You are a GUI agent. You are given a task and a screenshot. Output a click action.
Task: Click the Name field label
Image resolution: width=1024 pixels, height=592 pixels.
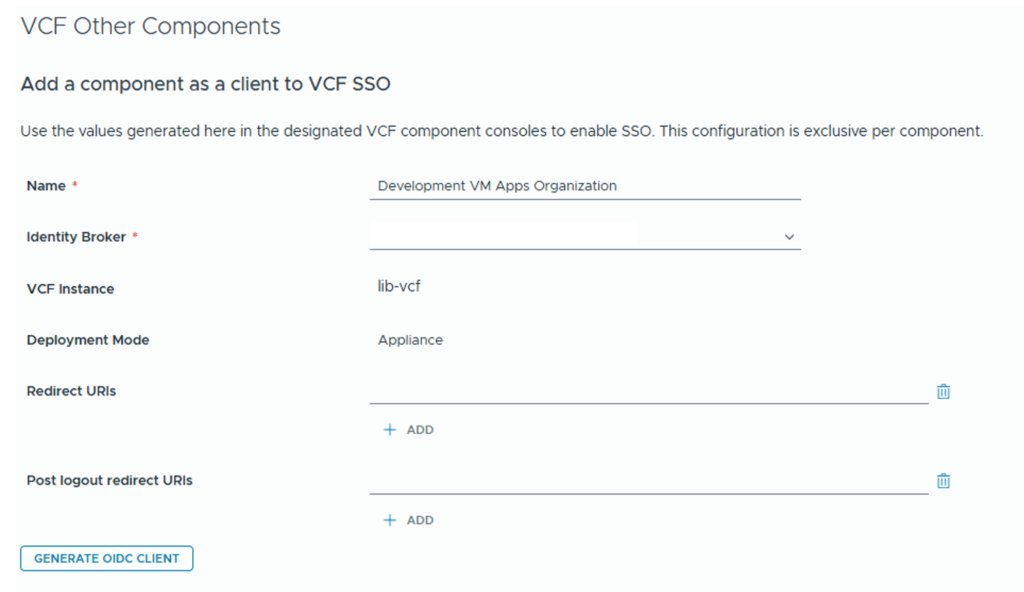[x=46, y=186]
